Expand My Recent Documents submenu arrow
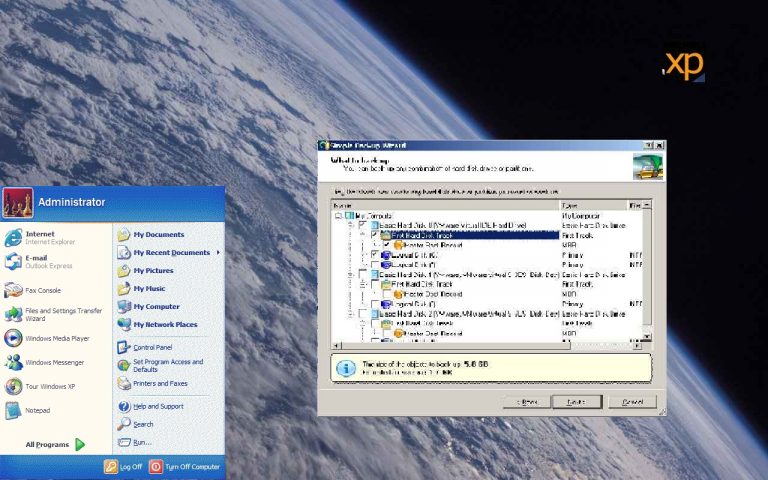768x480 pixels. pyautogui.click(x=217, y=252)
